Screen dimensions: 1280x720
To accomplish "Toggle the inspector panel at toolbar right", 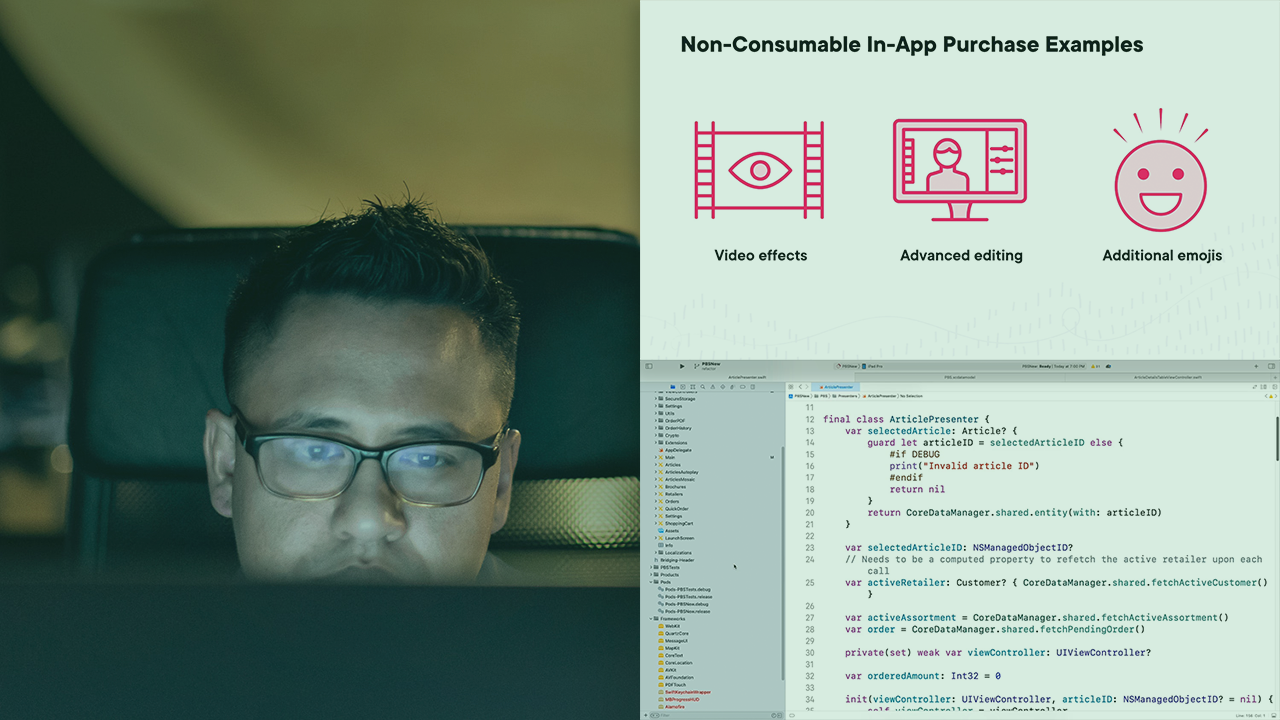I will [1271, 366].
